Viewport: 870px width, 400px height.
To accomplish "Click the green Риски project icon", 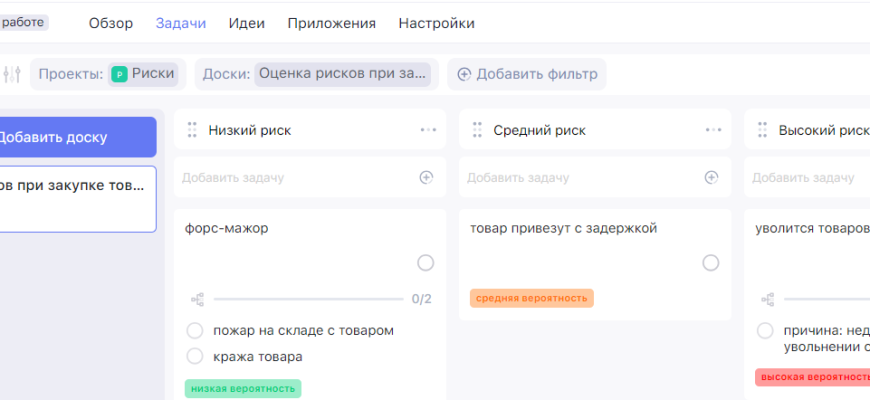I will [119, 74].
